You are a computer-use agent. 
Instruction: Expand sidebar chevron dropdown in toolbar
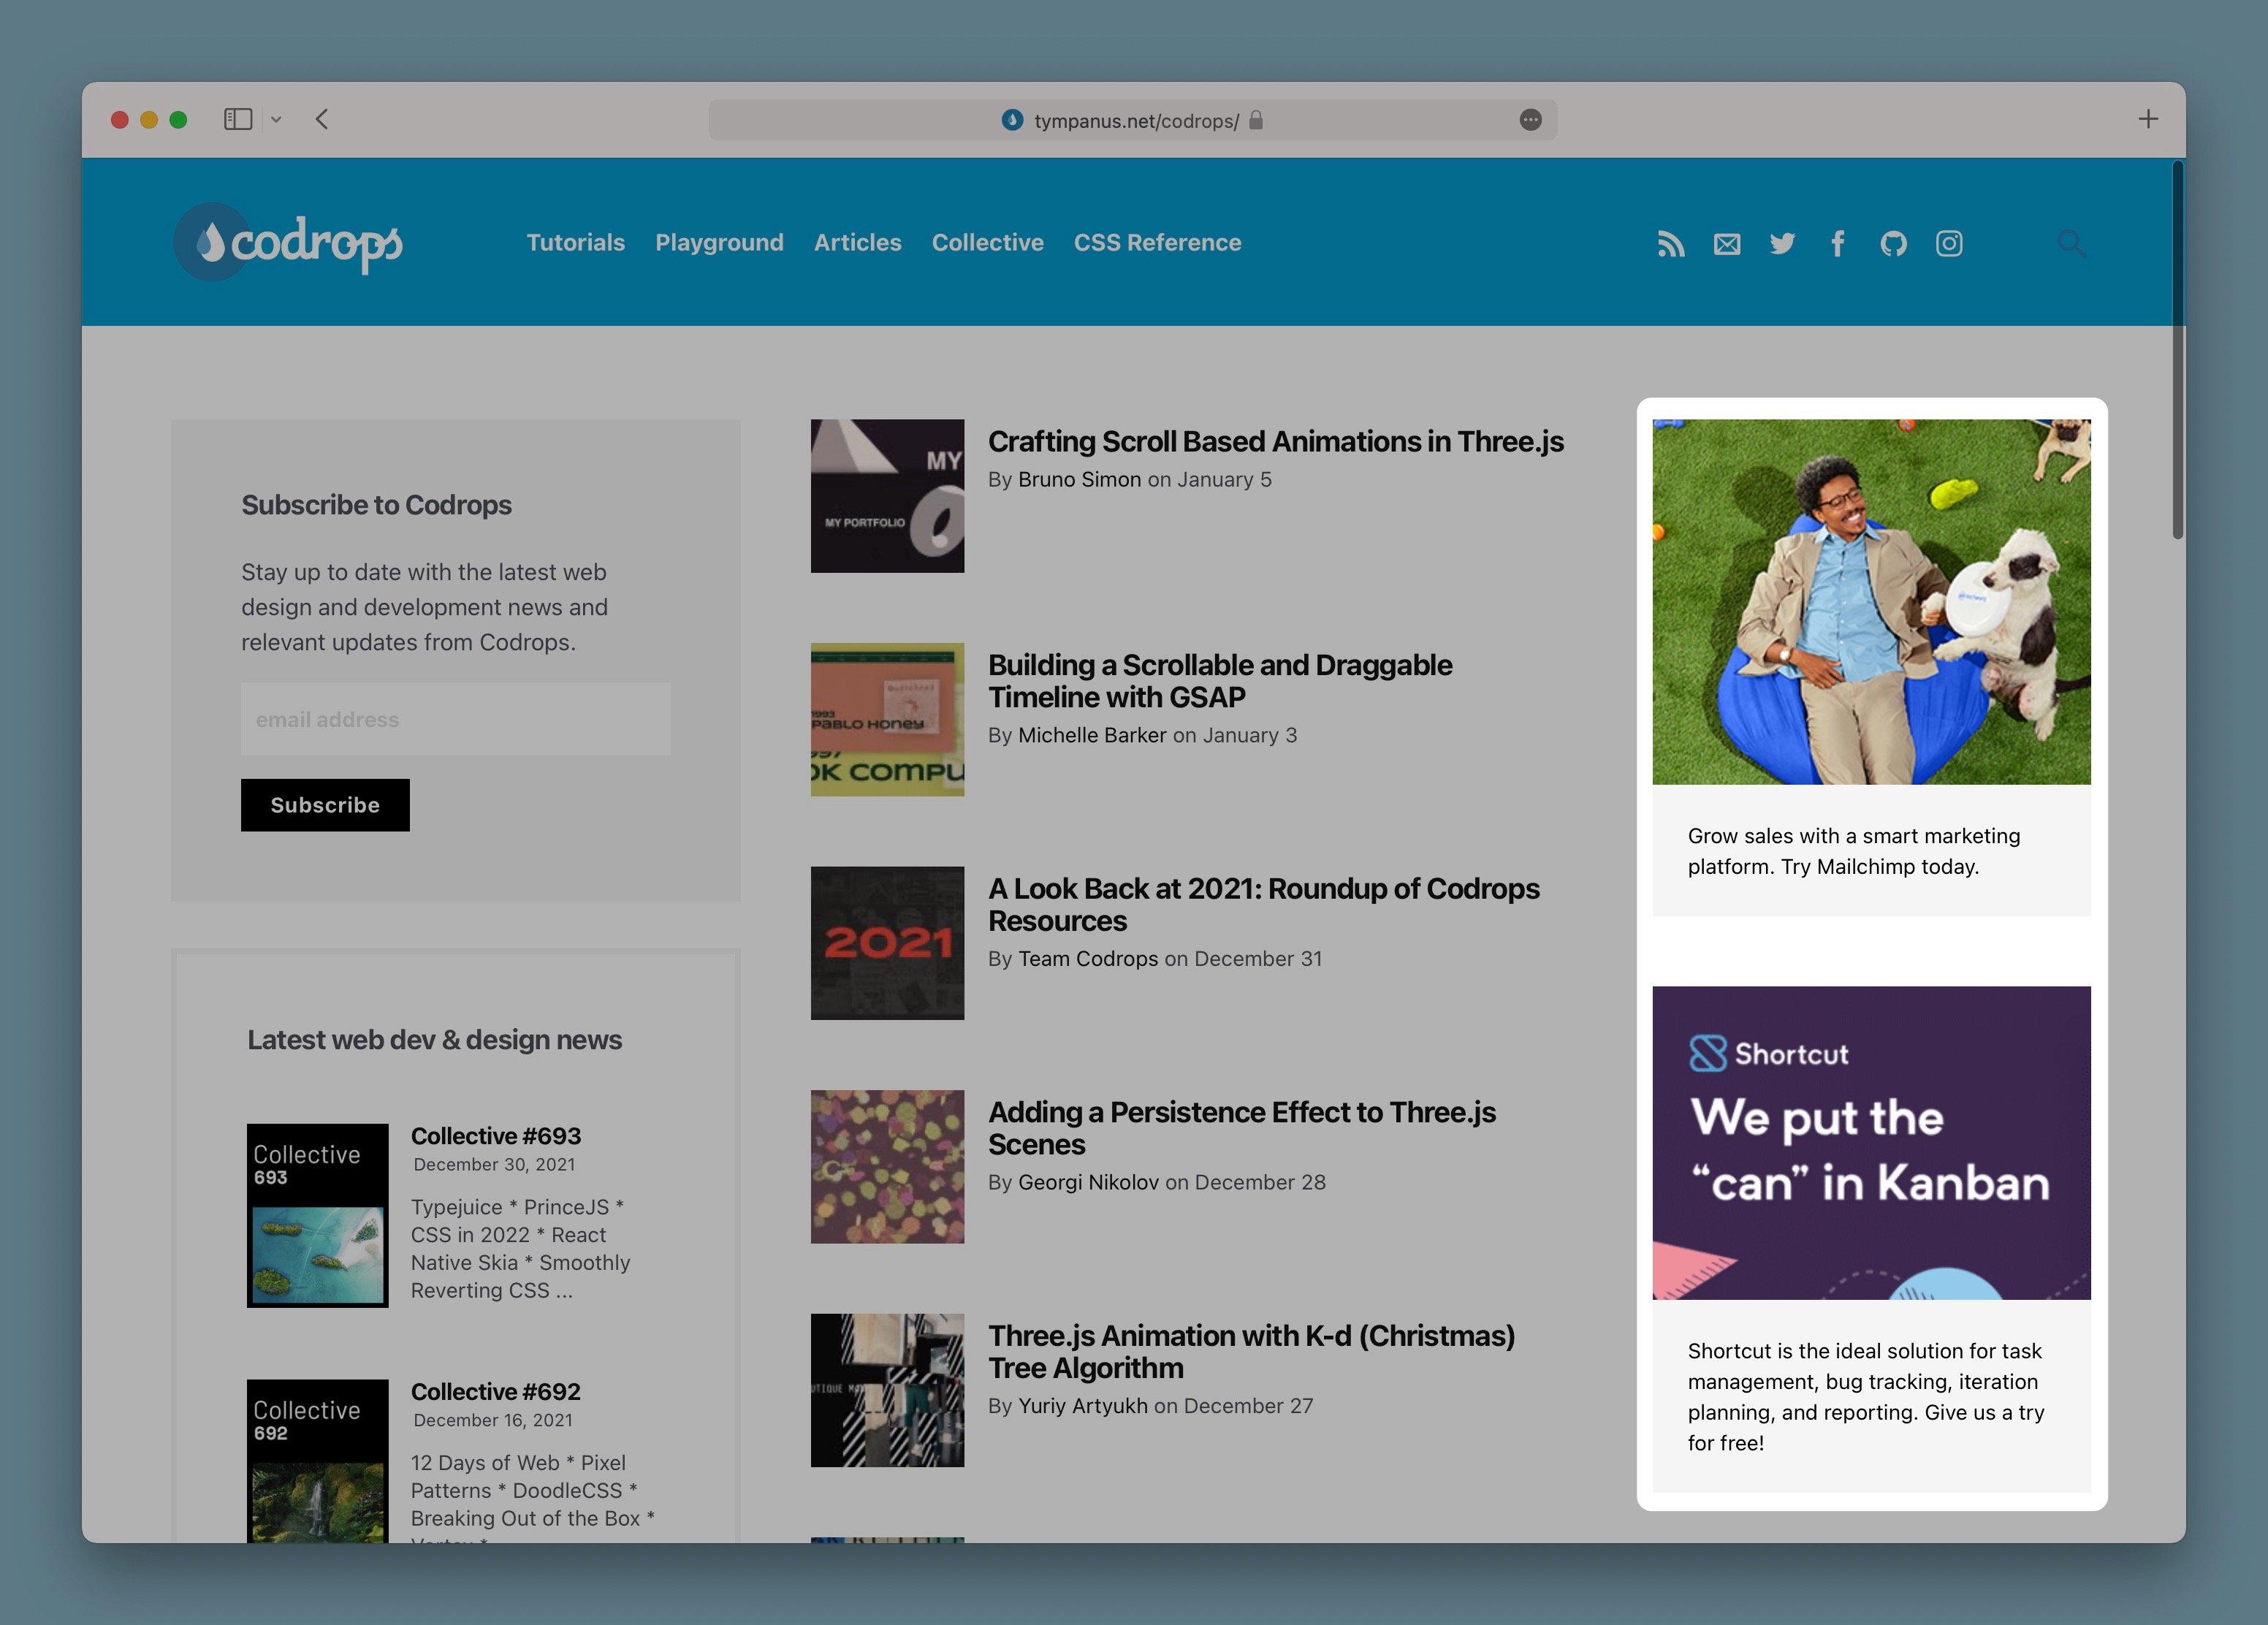[277, 120]
